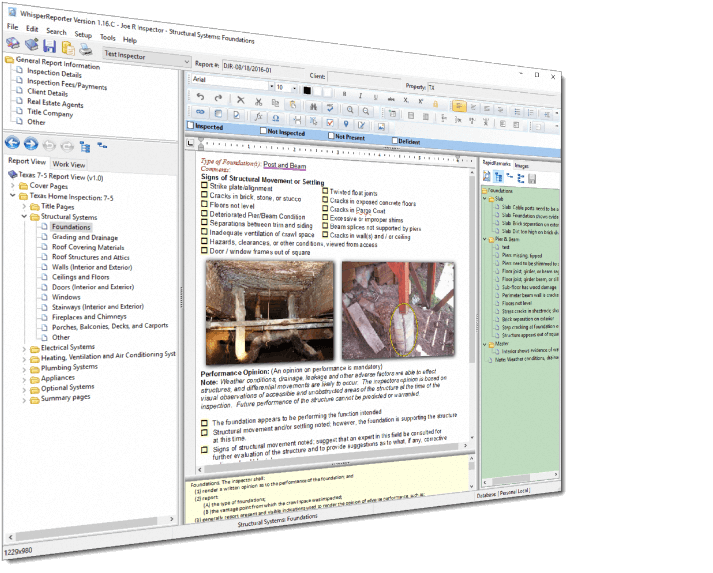Click the blue hyperlink chain icon
This screenshot has width=713, height=573.
coord(200,111)
